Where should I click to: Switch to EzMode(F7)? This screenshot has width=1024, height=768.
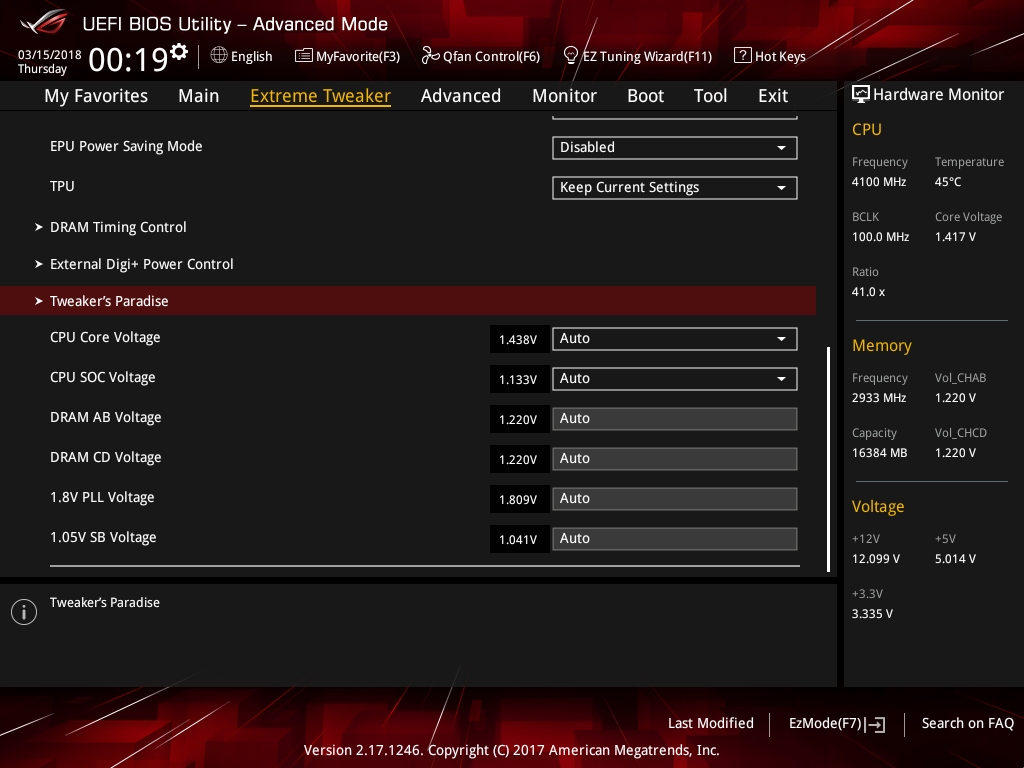836,723
